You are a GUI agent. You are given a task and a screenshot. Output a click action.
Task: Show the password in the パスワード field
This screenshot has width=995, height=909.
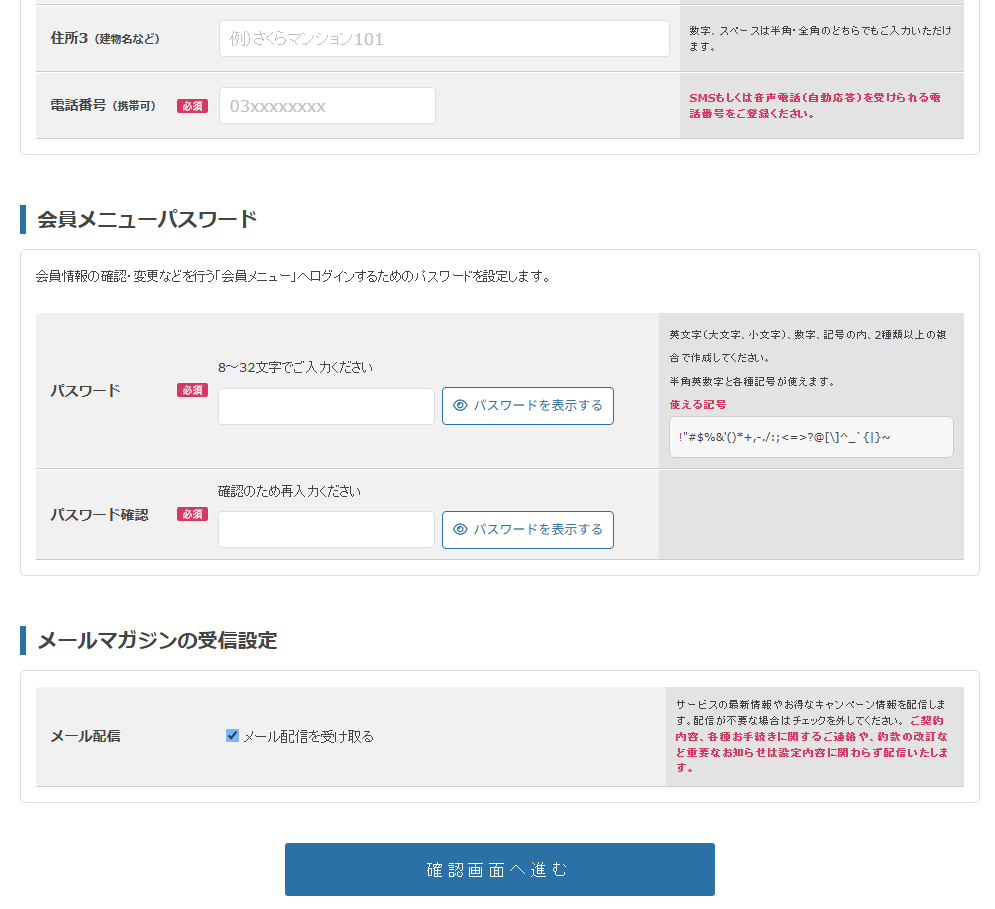(528, 406)
